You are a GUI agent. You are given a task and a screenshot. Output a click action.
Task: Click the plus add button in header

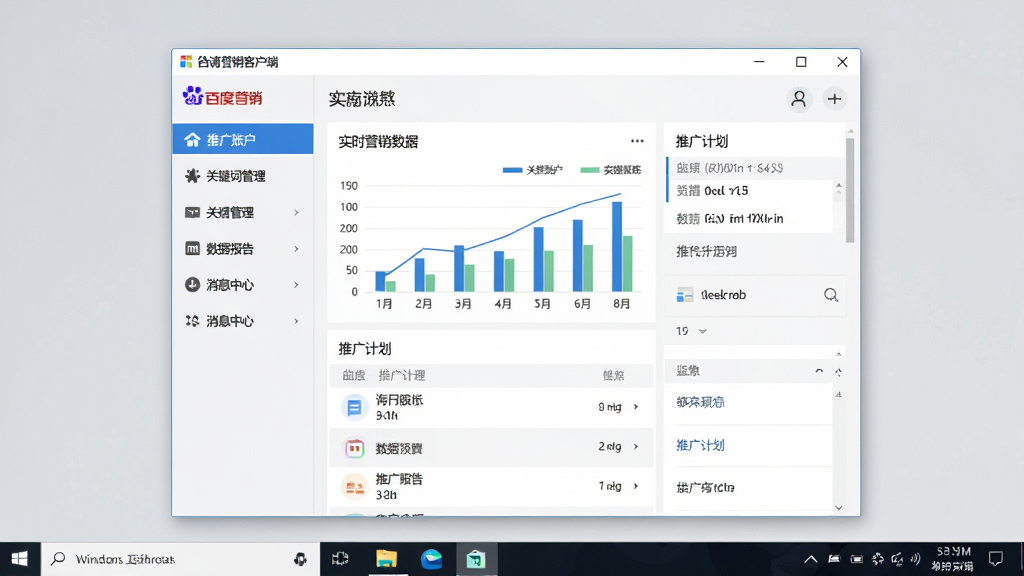coord(834,99)
